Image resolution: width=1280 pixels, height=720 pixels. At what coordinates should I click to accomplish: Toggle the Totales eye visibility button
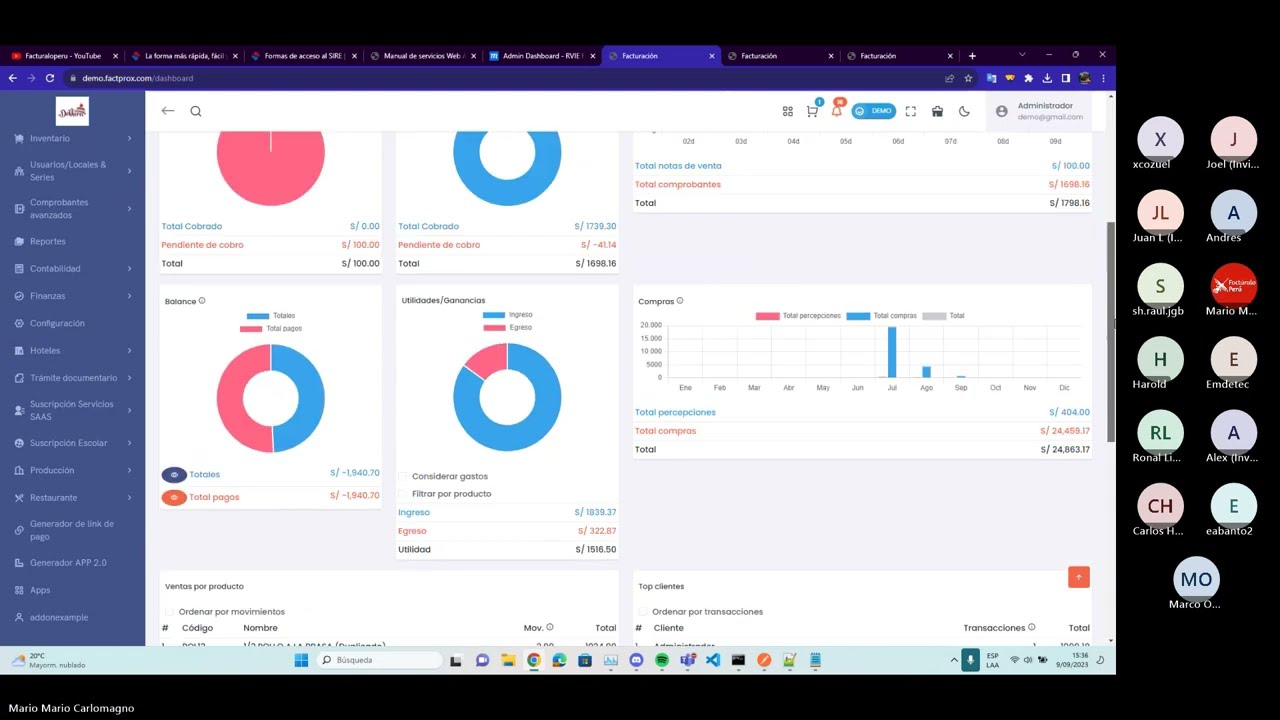point(174,475)
